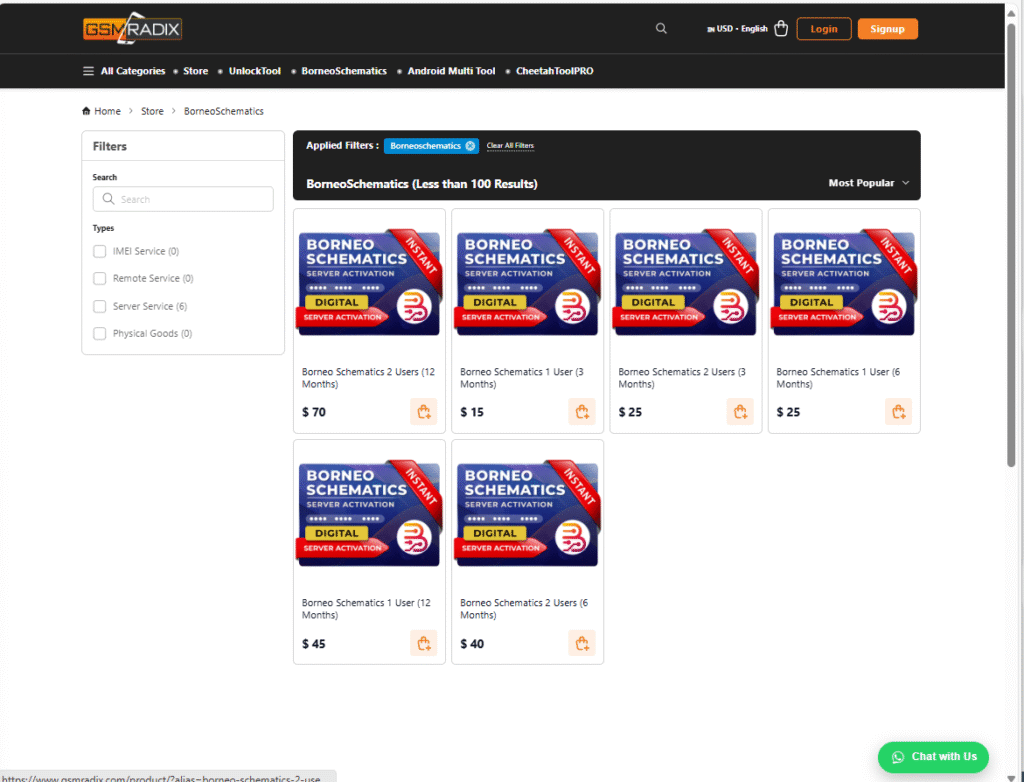Add Borneo Schematics 1 User (6 Months) to cart

point(898,412)
